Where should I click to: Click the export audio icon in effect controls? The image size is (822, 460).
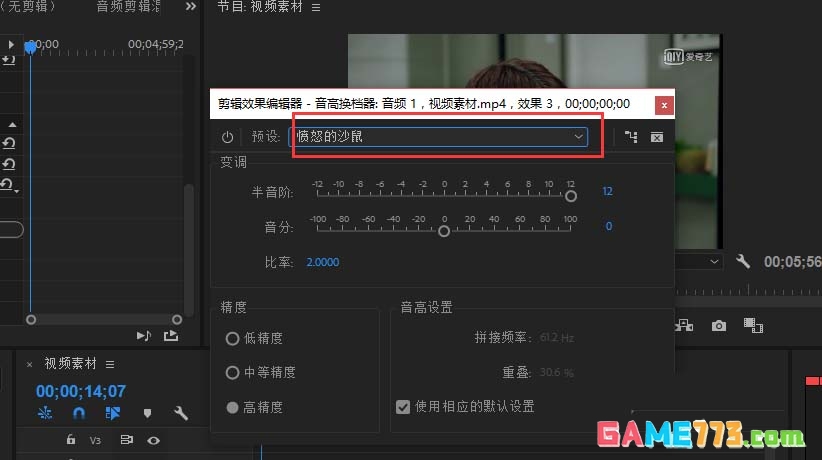[171, 336]
